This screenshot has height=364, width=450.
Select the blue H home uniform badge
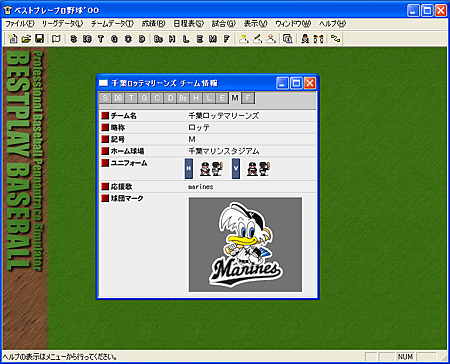click(189, 169)
